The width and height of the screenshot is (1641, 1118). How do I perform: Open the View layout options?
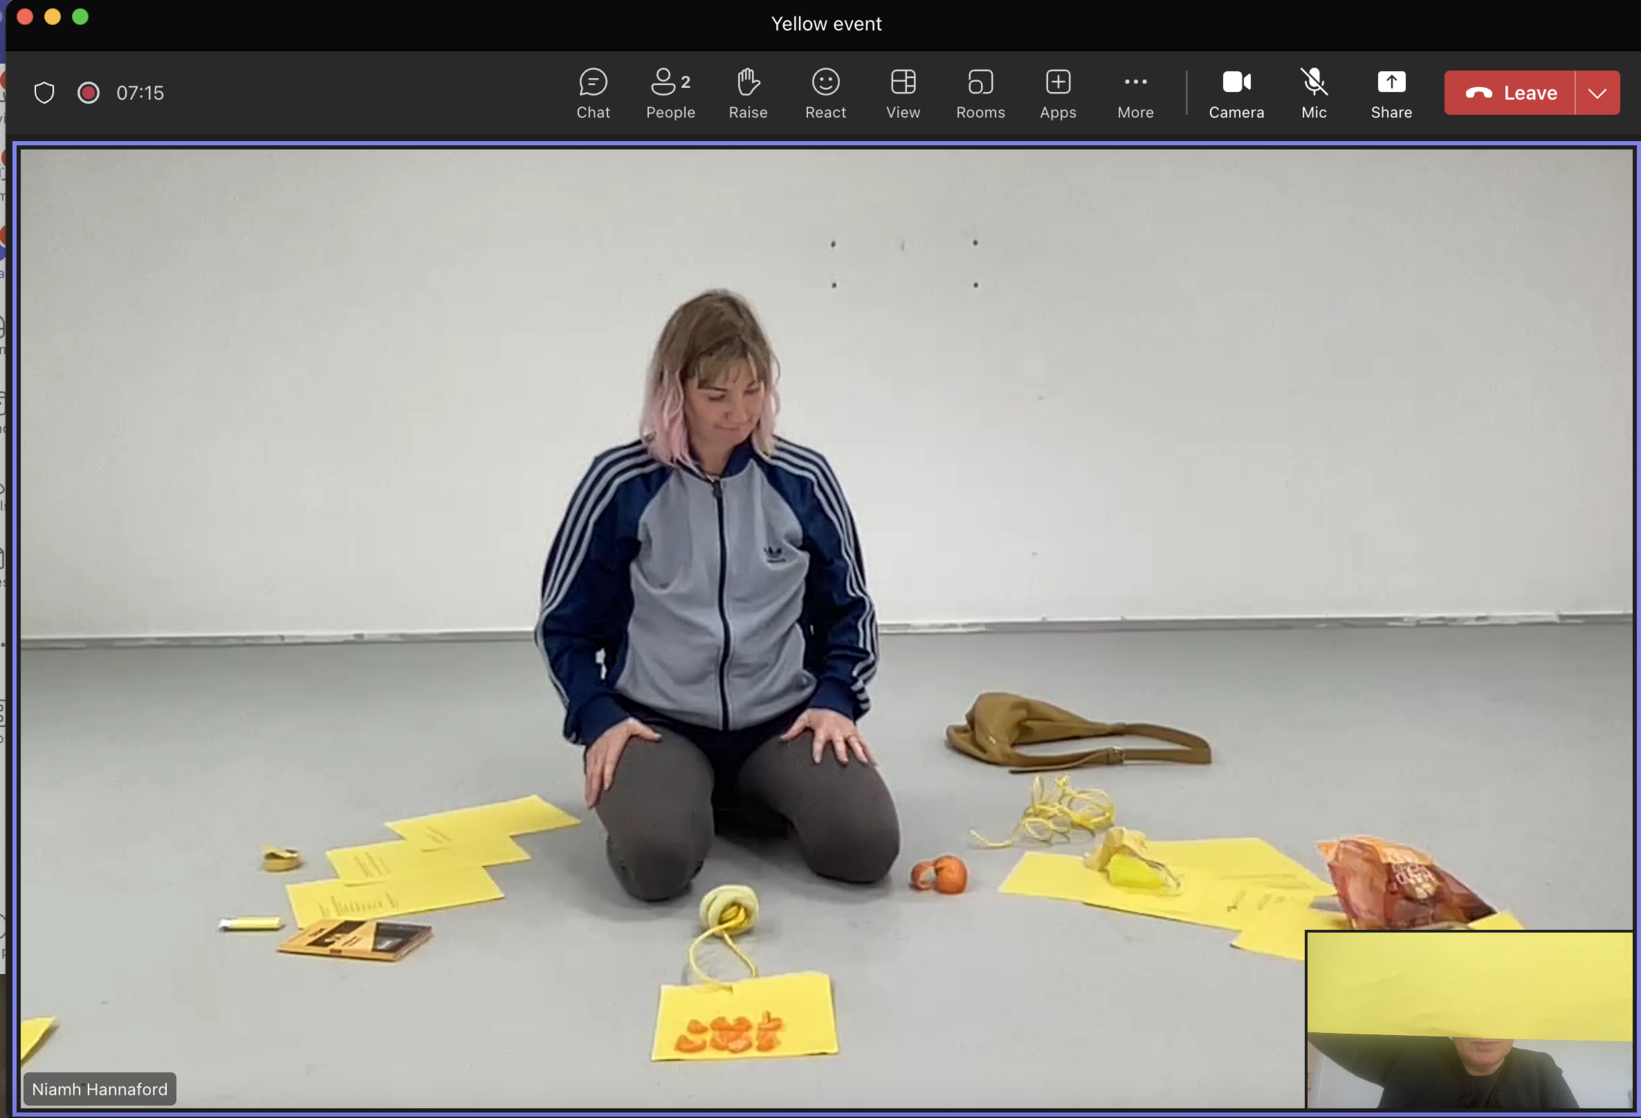902,93
